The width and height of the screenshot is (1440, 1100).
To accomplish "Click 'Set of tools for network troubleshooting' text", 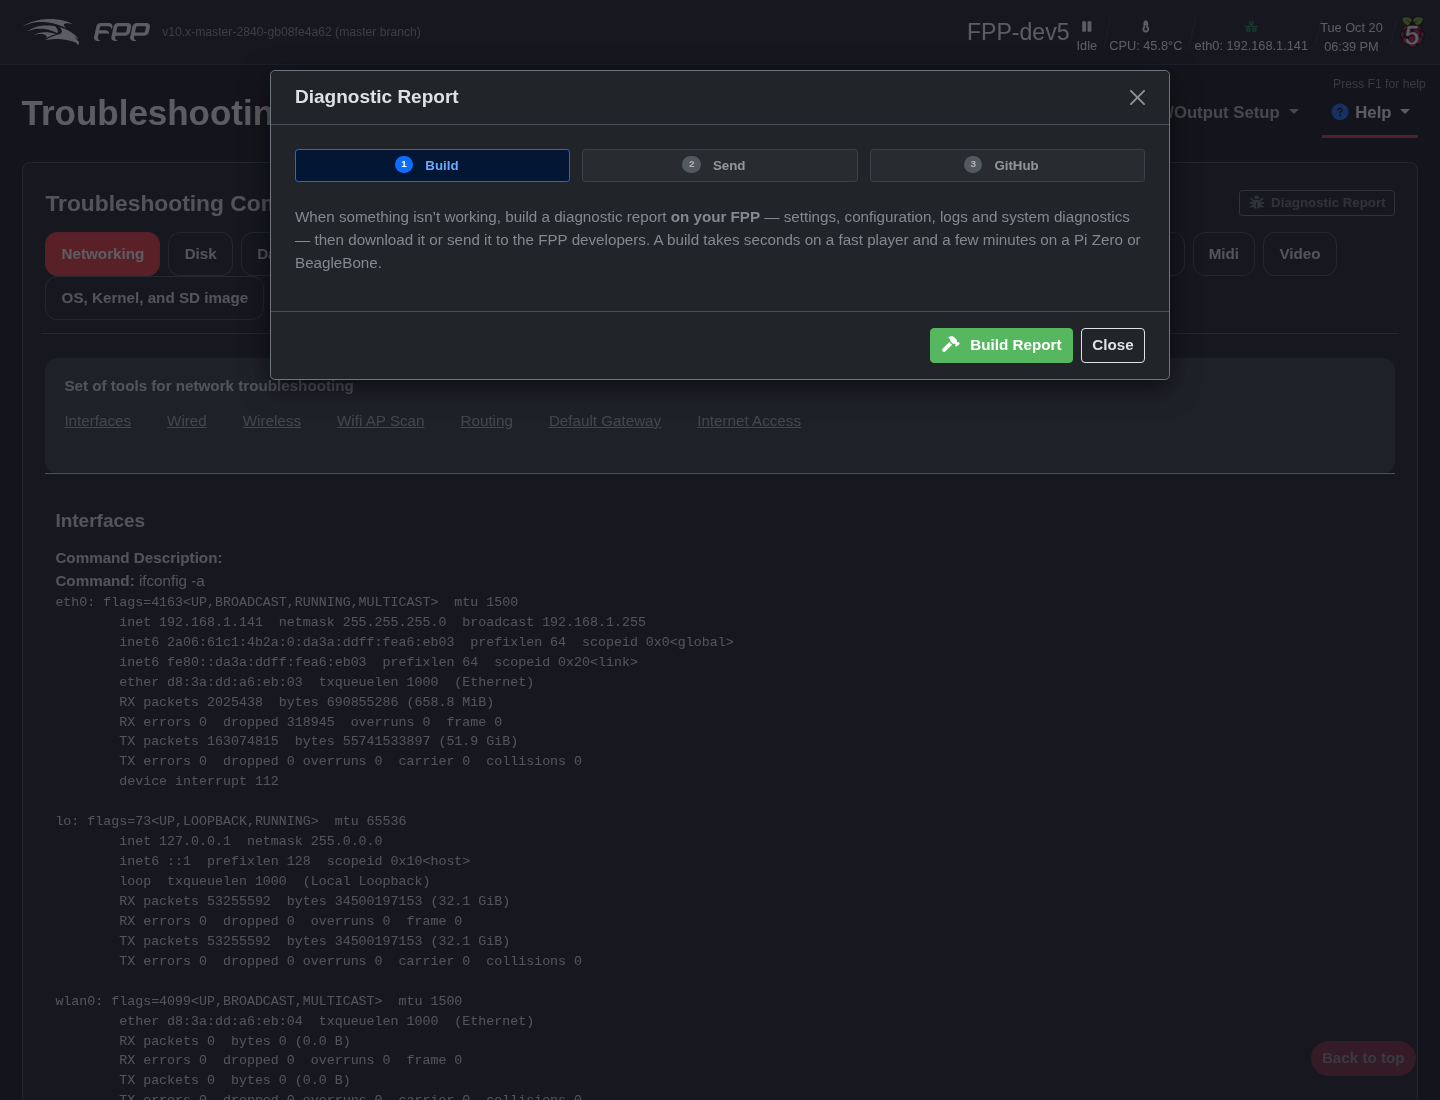I will tap(209, 386).
